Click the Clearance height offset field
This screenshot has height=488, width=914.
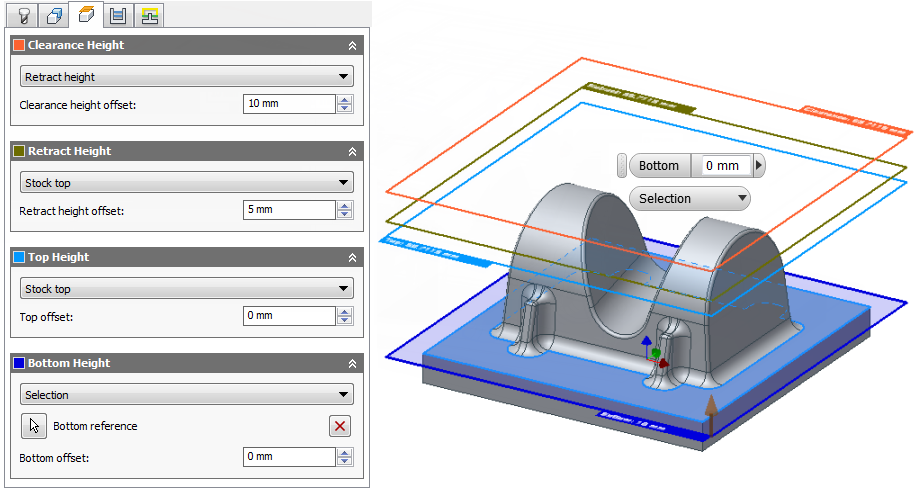click(x=289, y=104)
